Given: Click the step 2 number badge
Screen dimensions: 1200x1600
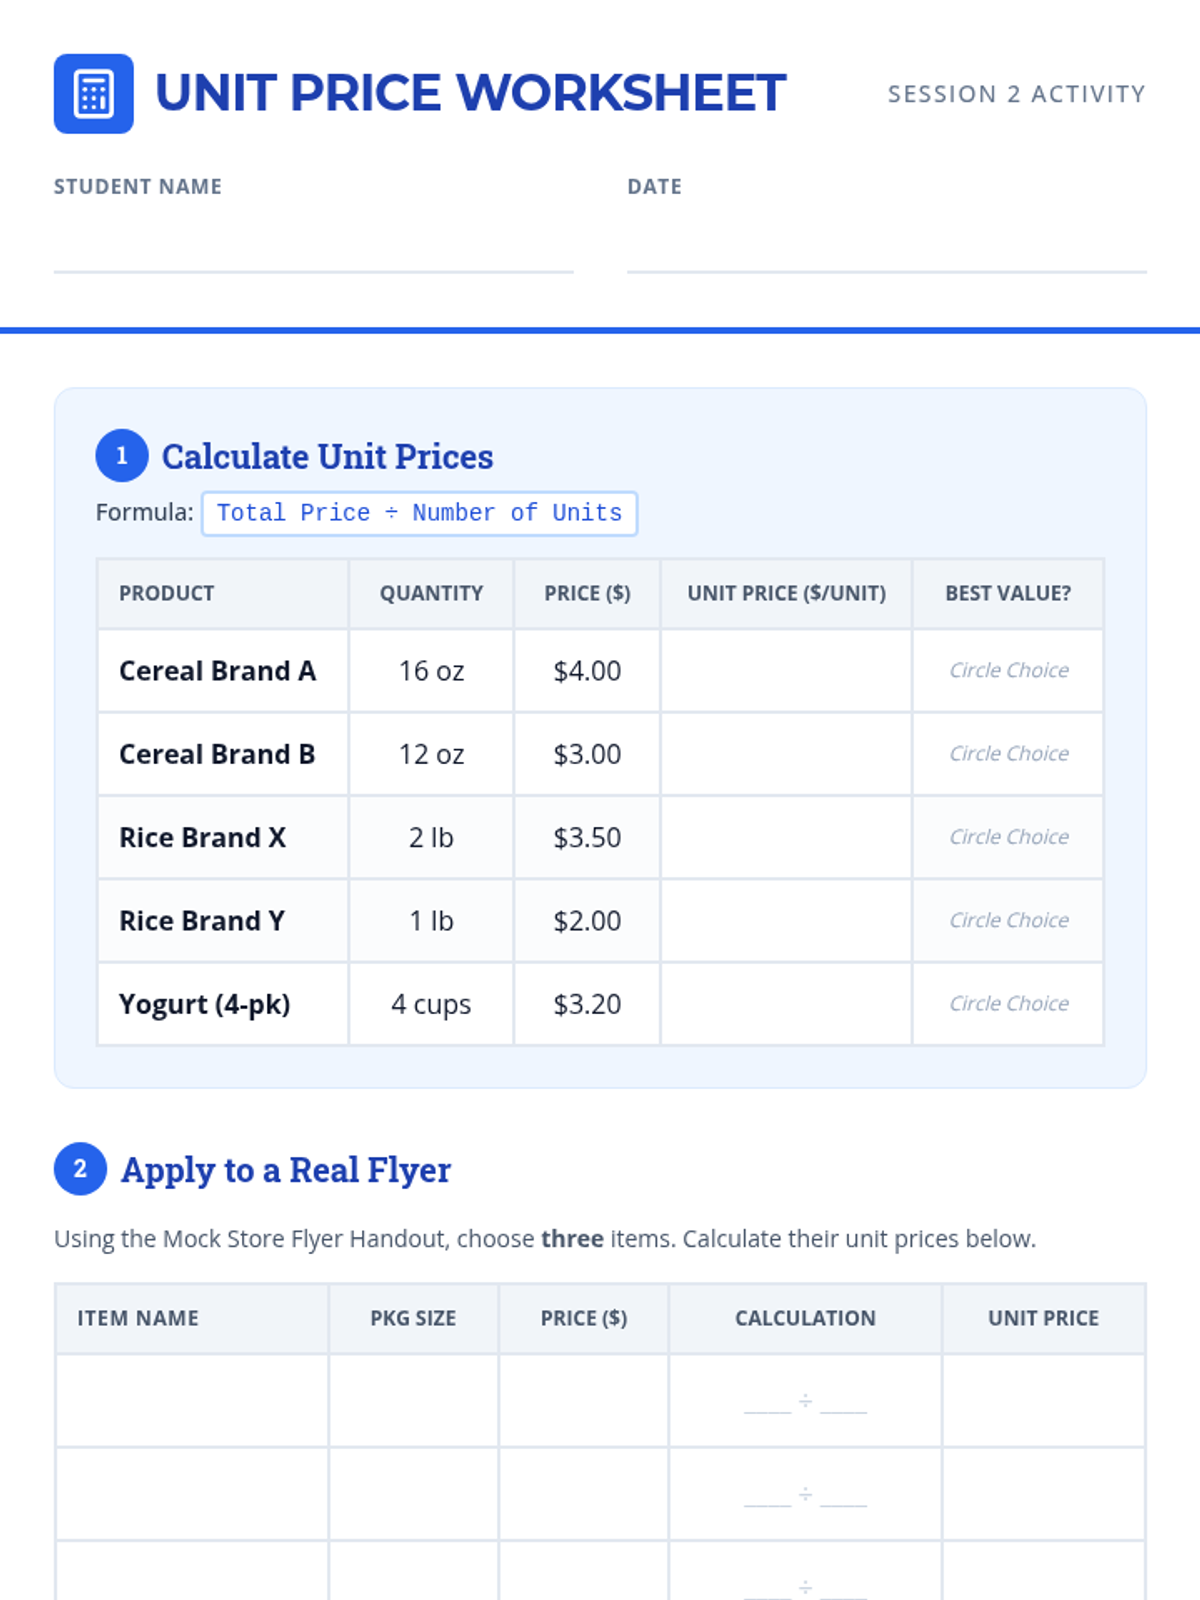Looking at the screenshot, I should (x=80, y=1169).
